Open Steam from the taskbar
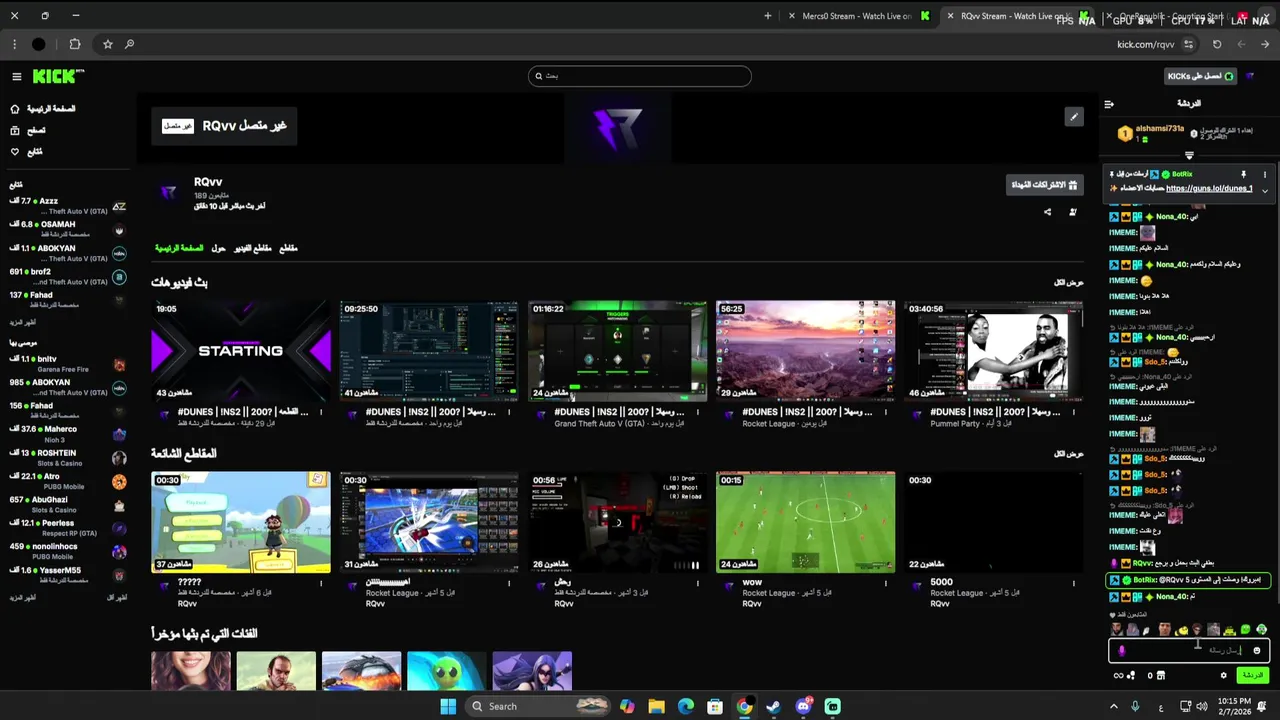This screenshot has height=720, width=1280. click(x=774, y=706)
